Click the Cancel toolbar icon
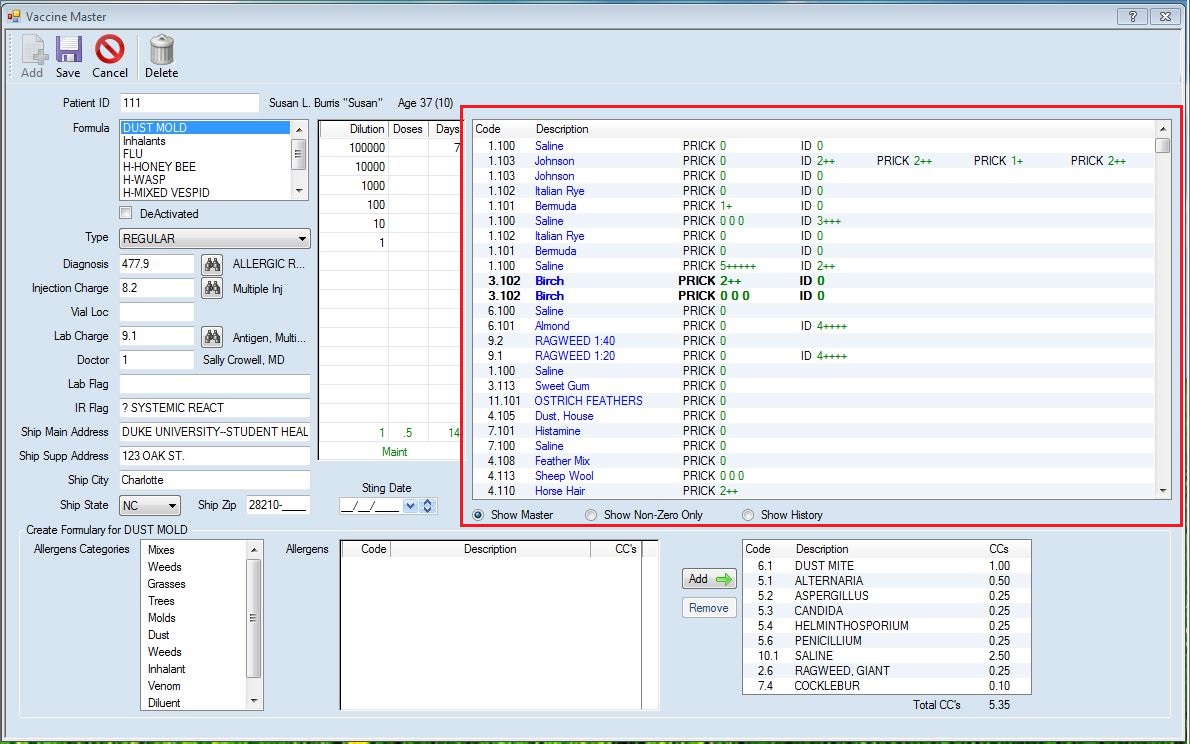The image size is (1190, 744). click(x=110, y=50)
